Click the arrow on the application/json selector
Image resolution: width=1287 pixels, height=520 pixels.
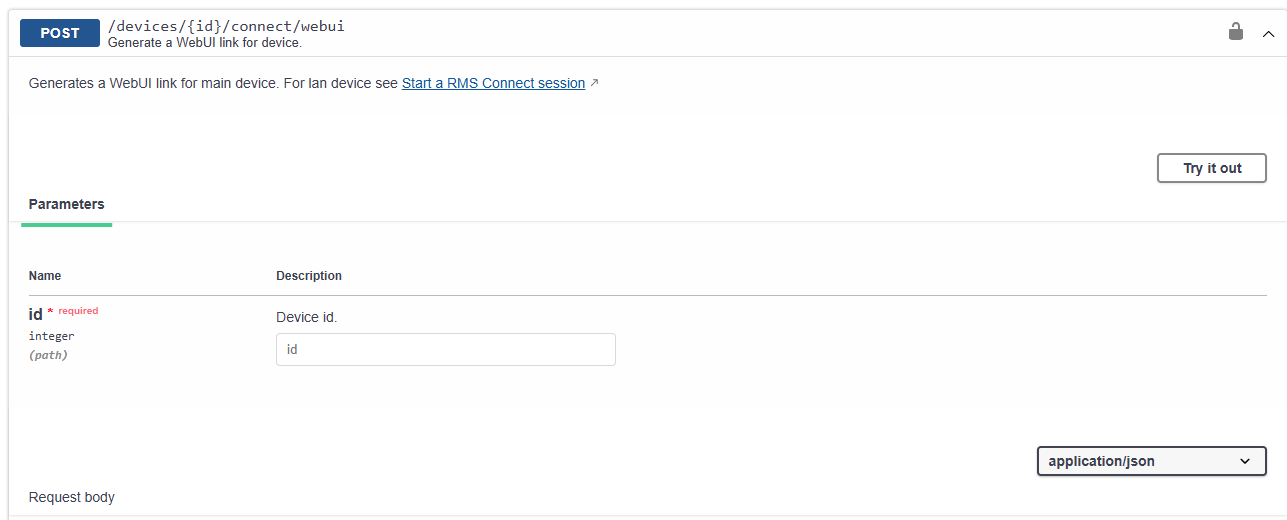point(1245,461)
